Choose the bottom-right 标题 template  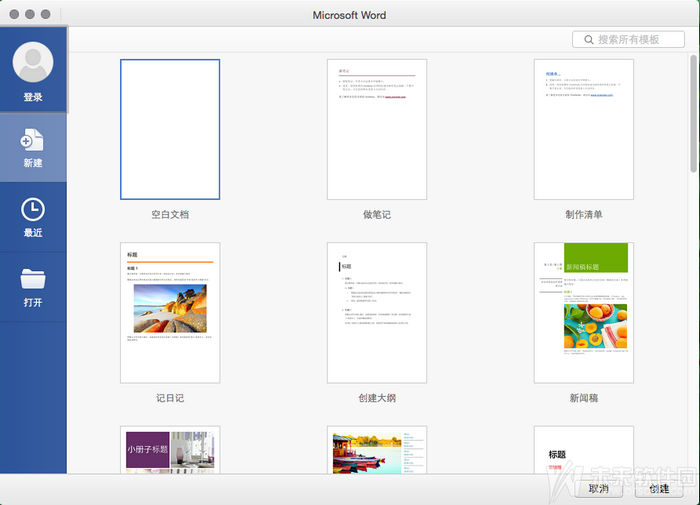pyautogui.click(x=583, y=450)
